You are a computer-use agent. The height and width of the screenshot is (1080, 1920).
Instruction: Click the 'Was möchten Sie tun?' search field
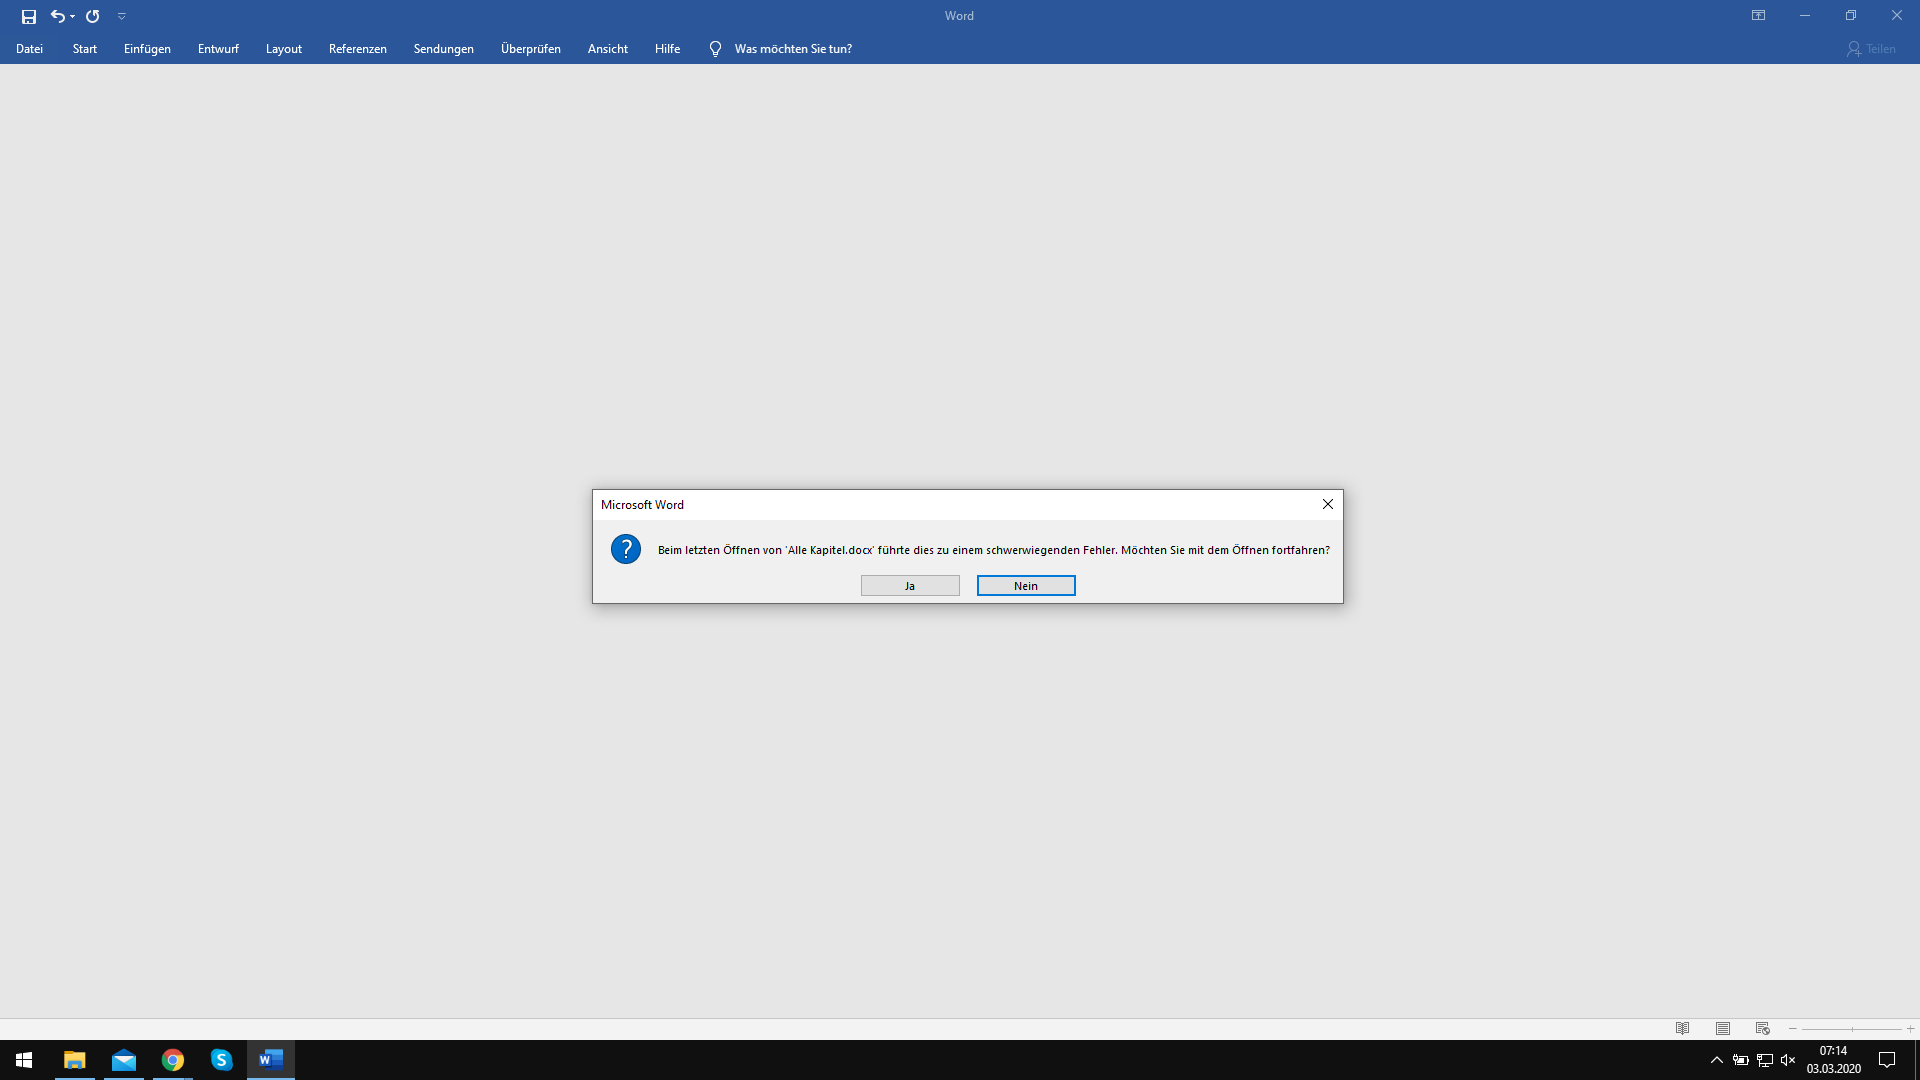(793, 49)
